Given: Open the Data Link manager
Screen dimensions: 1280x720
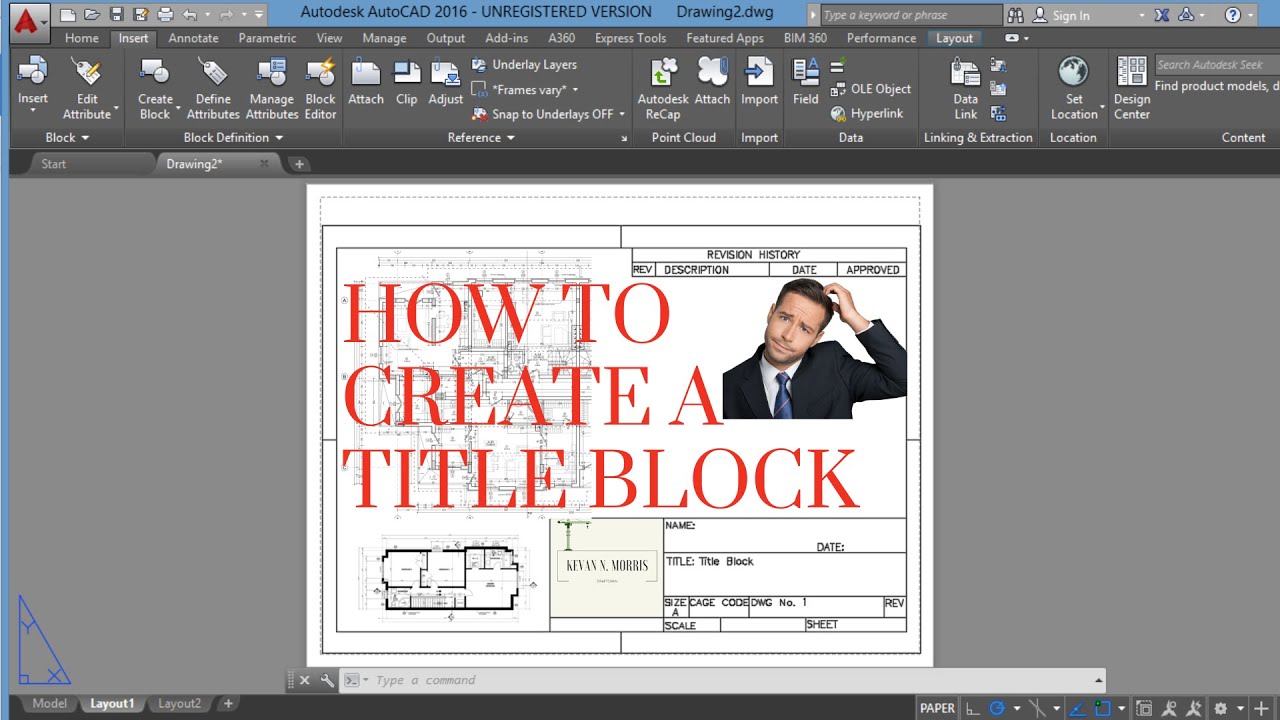Looking at the screenshot, I should pyautogui.click(x=965, y=88).
